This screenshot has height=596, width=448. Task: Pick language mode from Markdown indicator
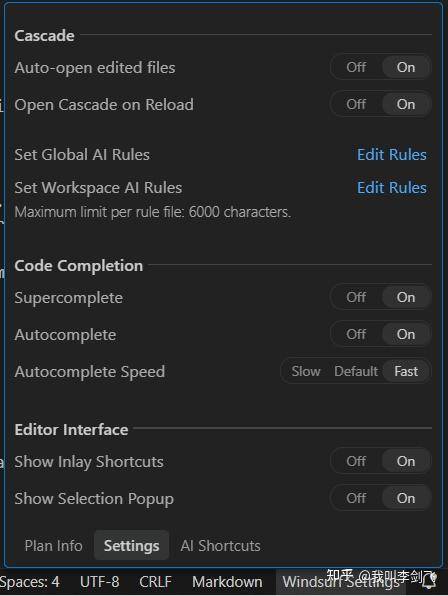pyautogui.click(x=227, y=582)
